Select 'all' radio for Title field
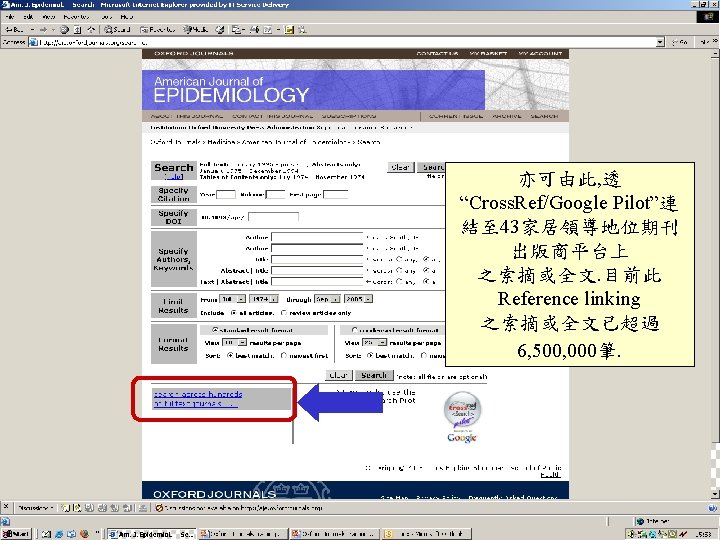 pyautogui.click(x=426, y=259)
